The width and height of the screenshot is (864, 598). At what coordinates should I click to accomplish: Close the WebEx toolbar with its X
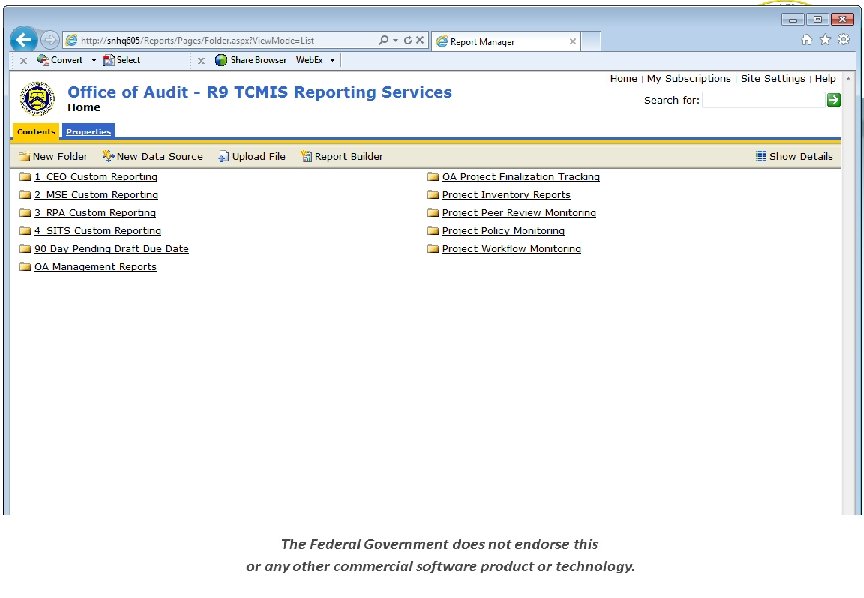click(x=201, y=61)
